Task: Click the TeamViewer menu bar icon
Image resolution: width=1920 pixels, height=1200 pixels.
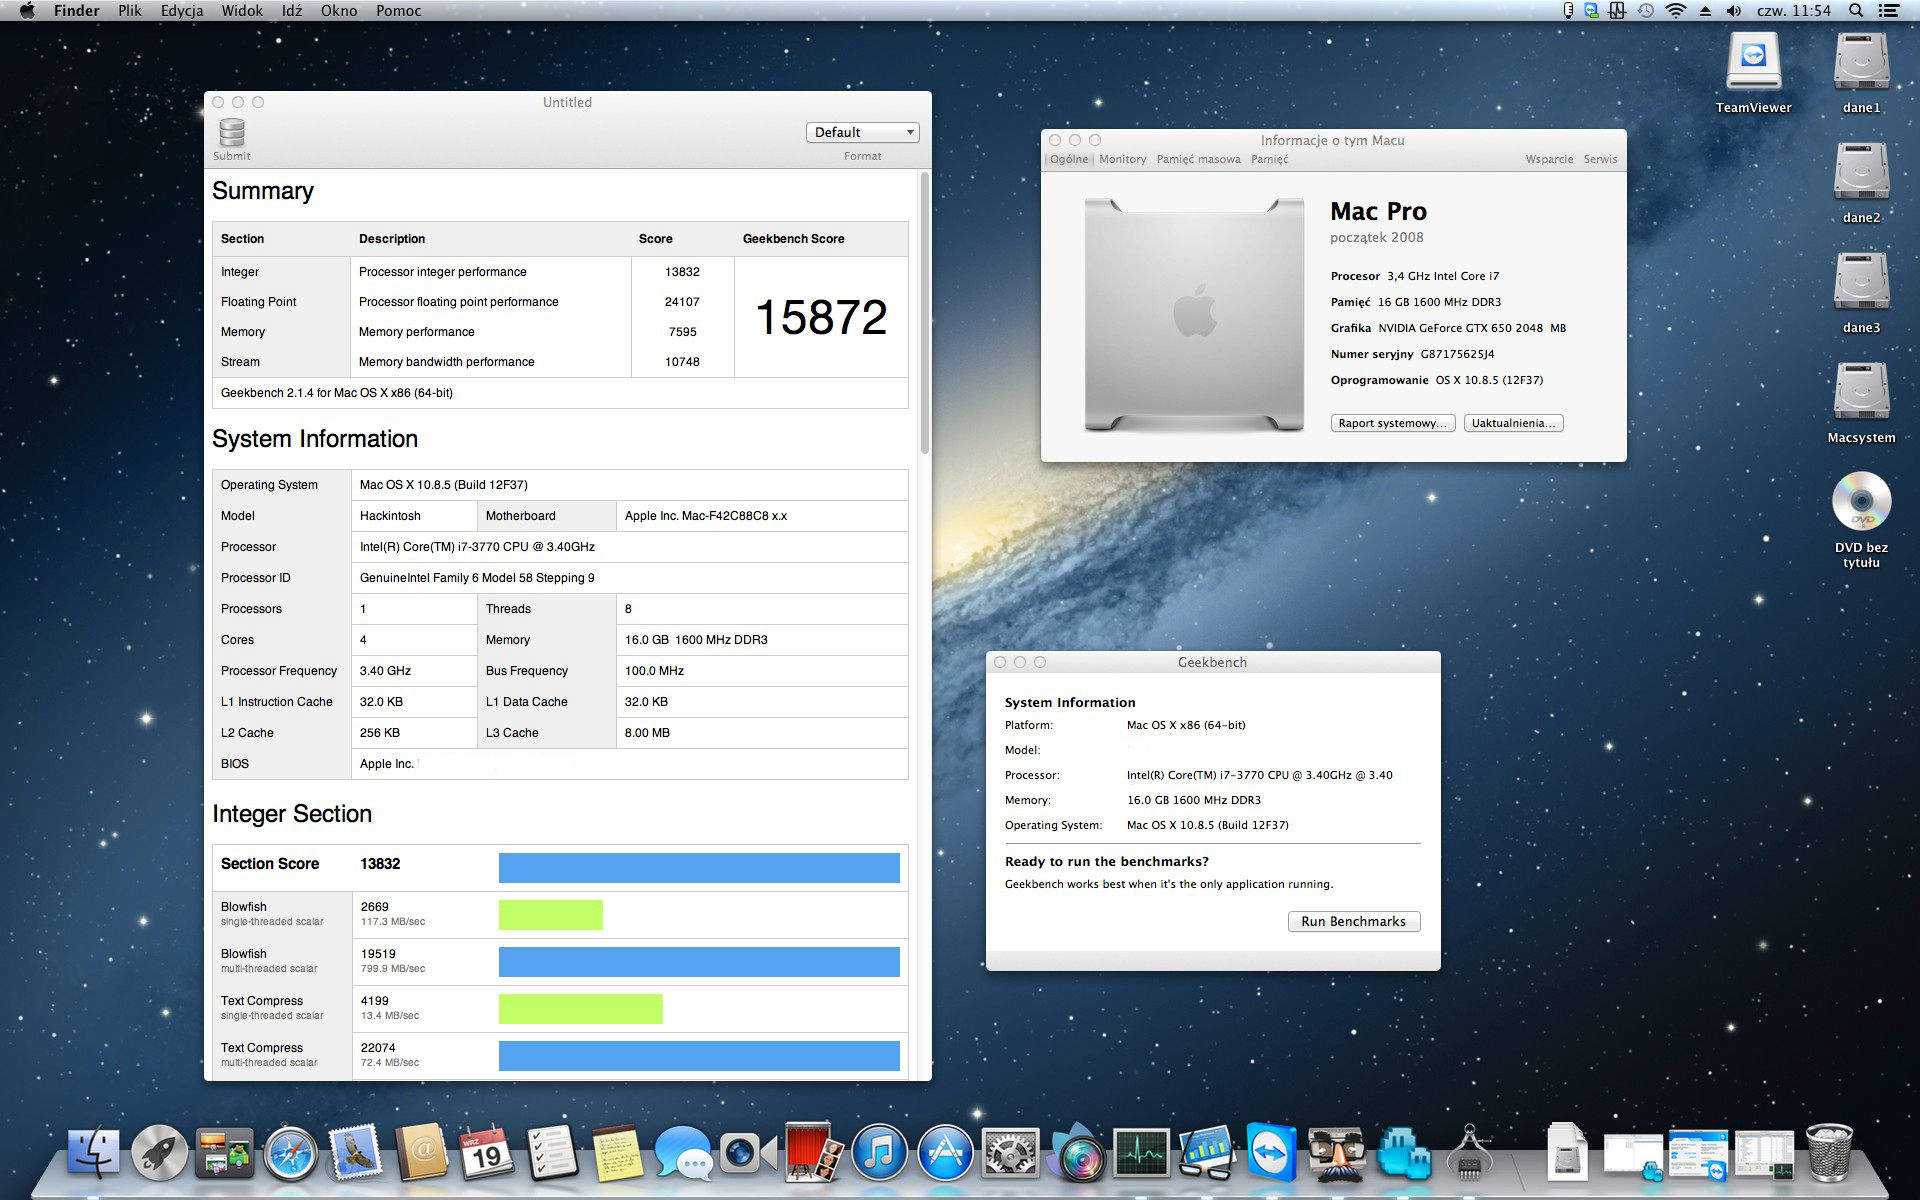Action: pos(1592,11)
